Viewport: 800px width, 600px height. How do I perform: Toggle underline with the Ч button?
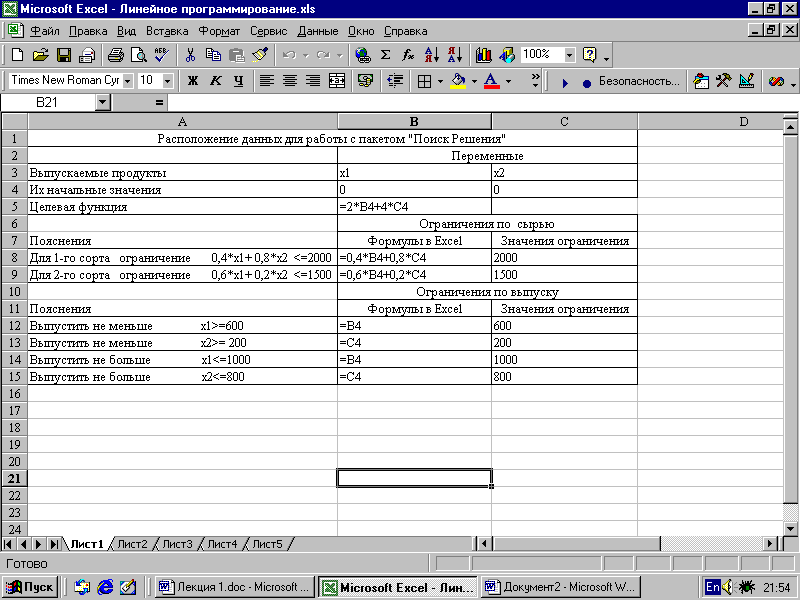[x=239, y=81]
